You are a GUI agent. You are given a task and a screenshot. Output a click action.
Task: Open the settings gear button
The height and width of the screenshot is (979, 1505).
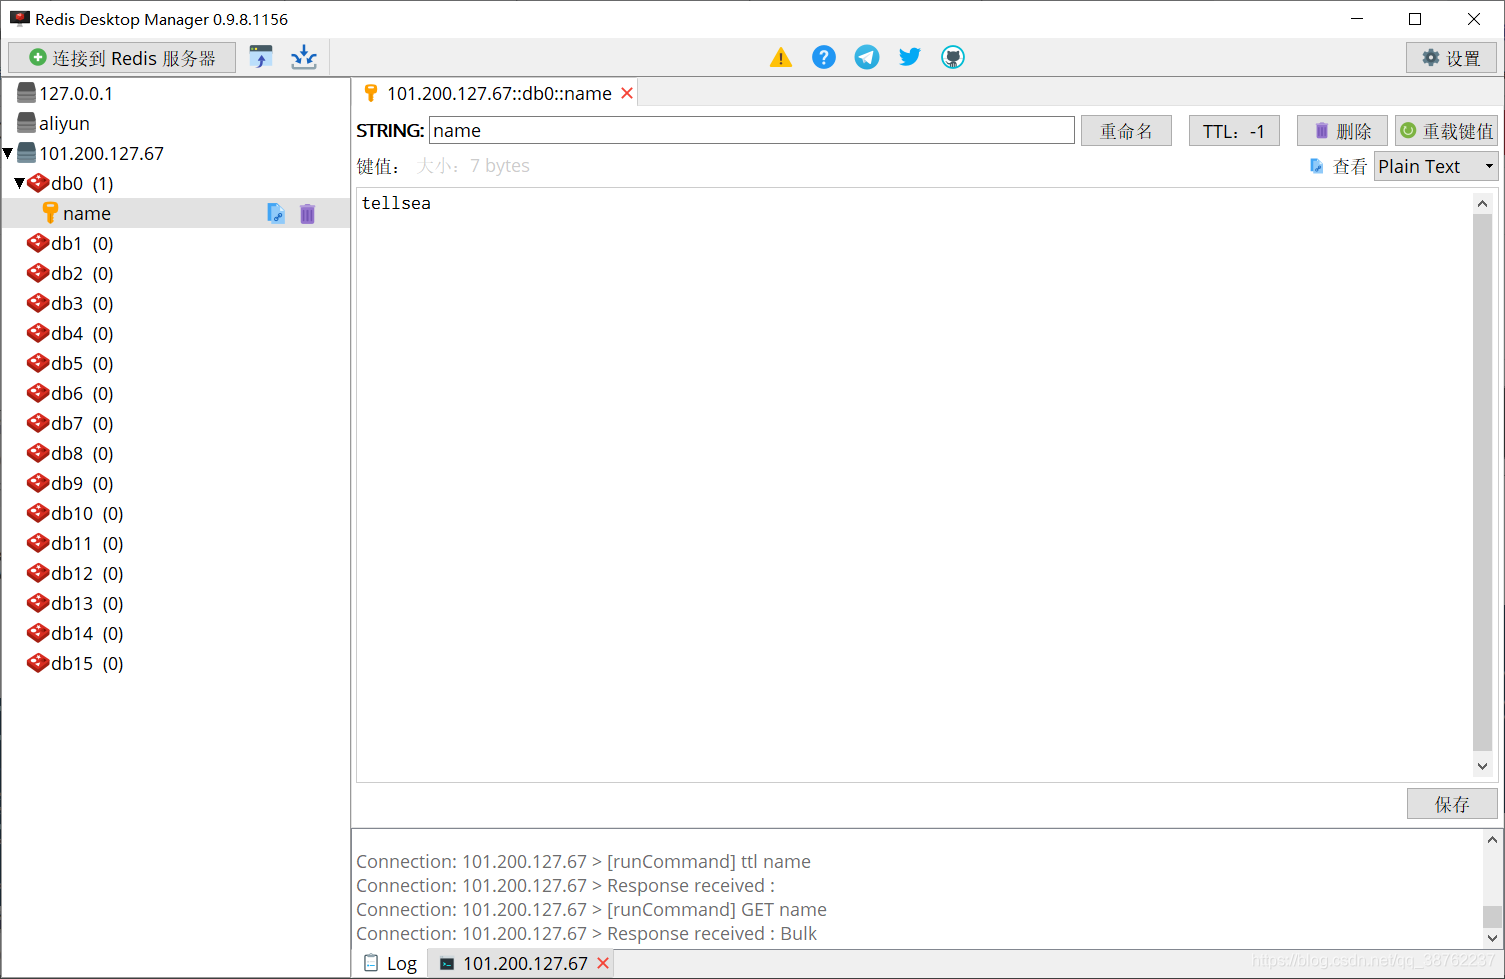tap(1451, 58)
